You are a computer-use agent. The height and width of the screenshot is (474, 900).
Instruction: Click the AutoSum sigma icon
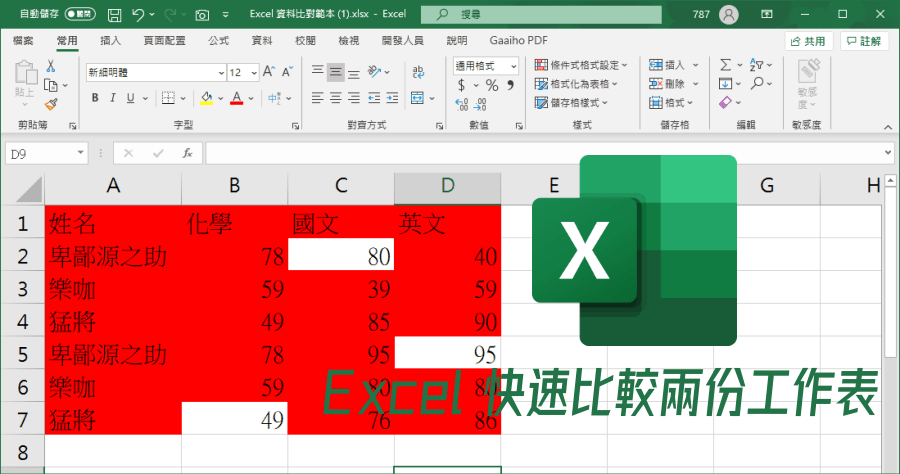click(726, 65)
